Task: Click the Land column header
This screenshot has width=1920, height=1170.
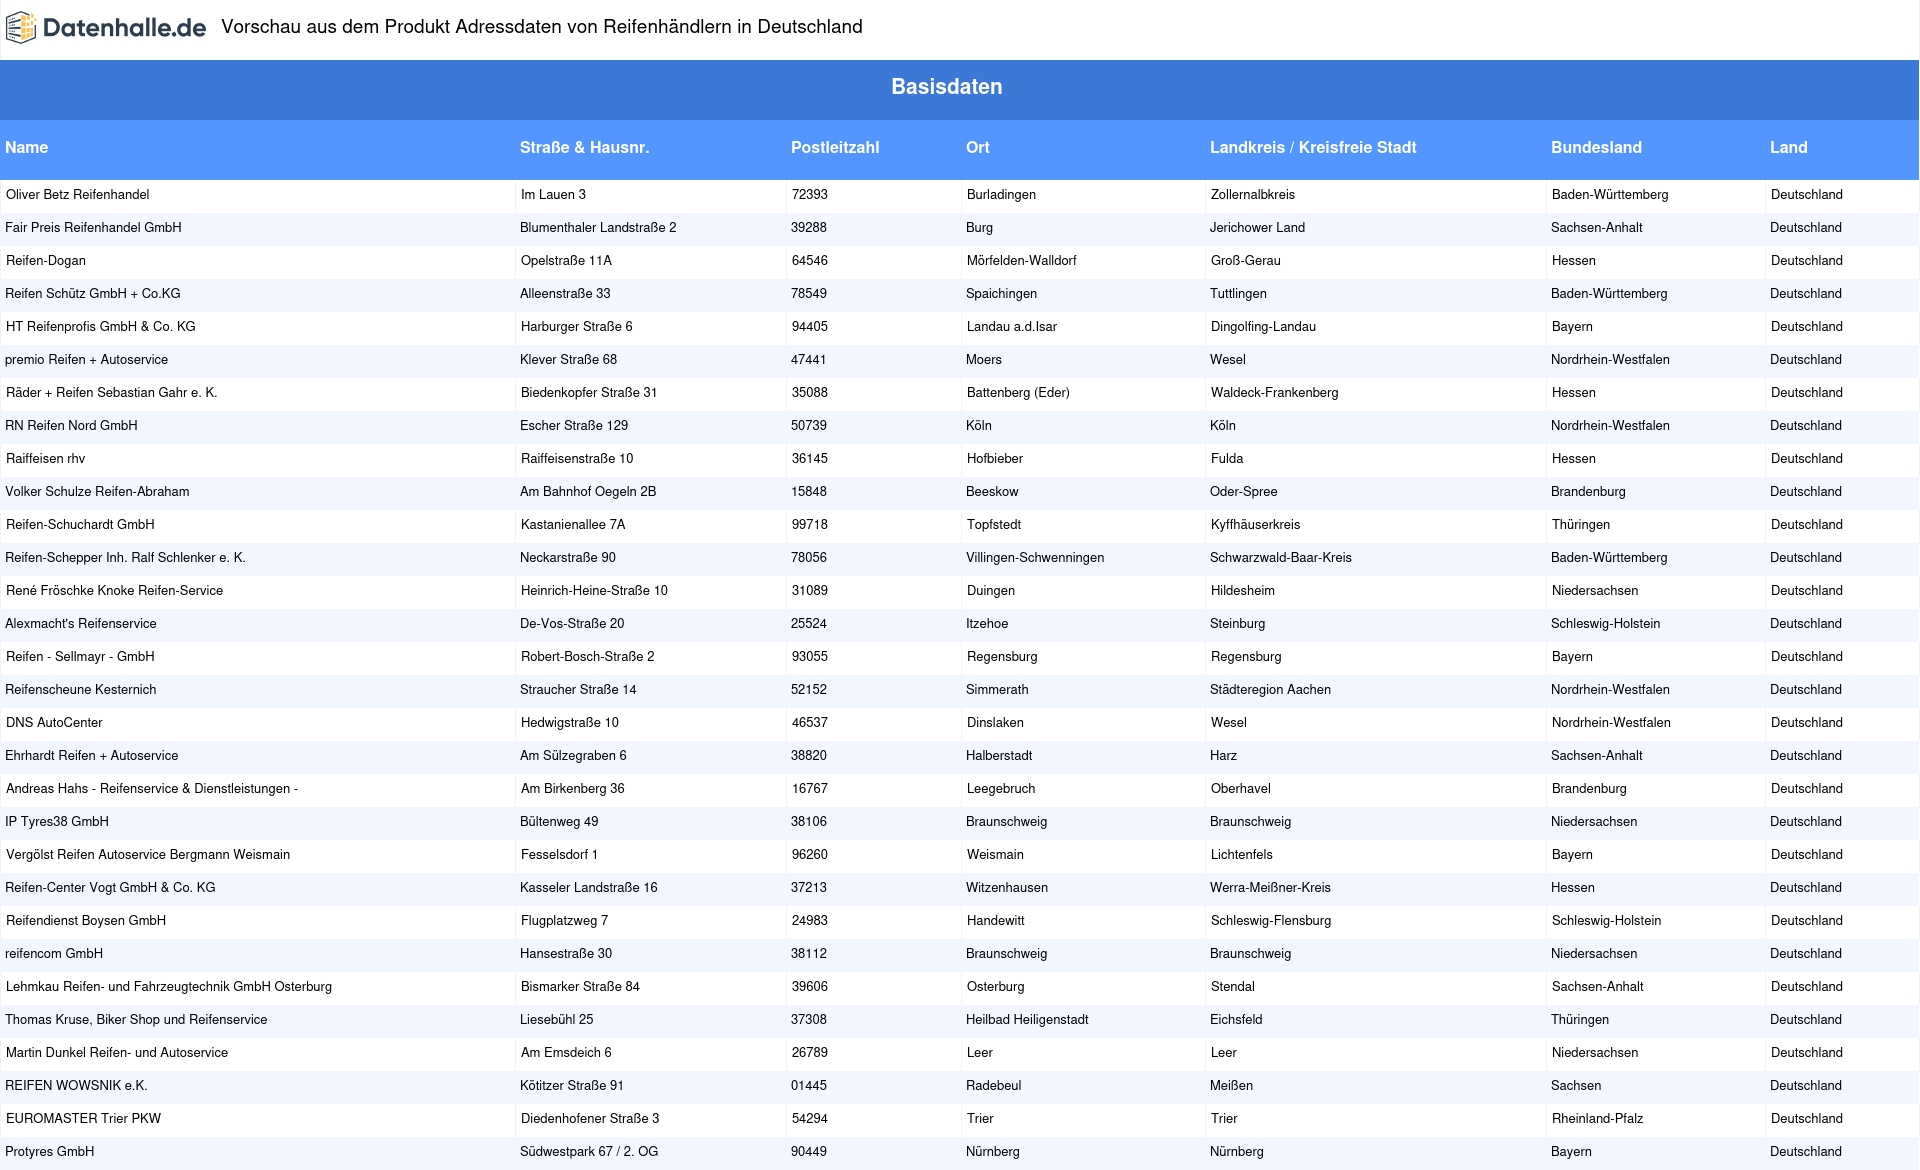Action: point(1788,147)
